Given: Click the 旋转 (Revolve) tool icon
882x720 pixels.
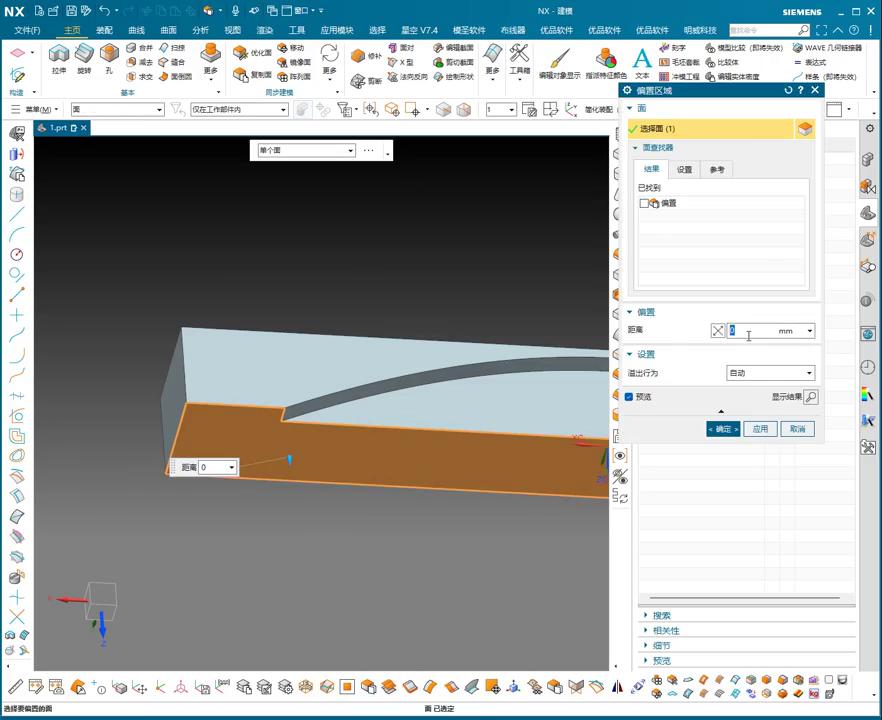Looking at the screenshot, I should coord(84,56).
